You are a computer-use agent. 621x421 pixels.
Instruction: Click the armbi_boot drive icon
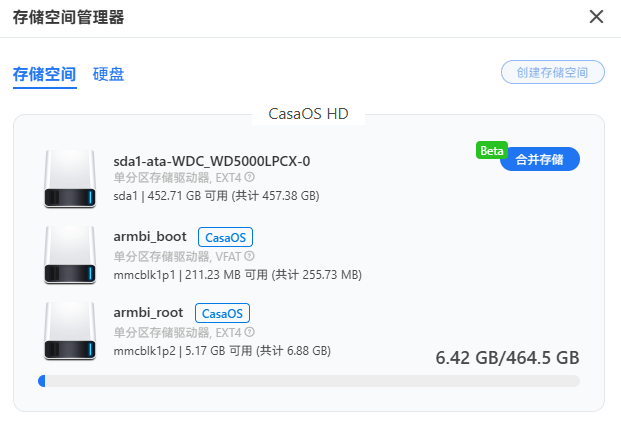pos(70,254)
